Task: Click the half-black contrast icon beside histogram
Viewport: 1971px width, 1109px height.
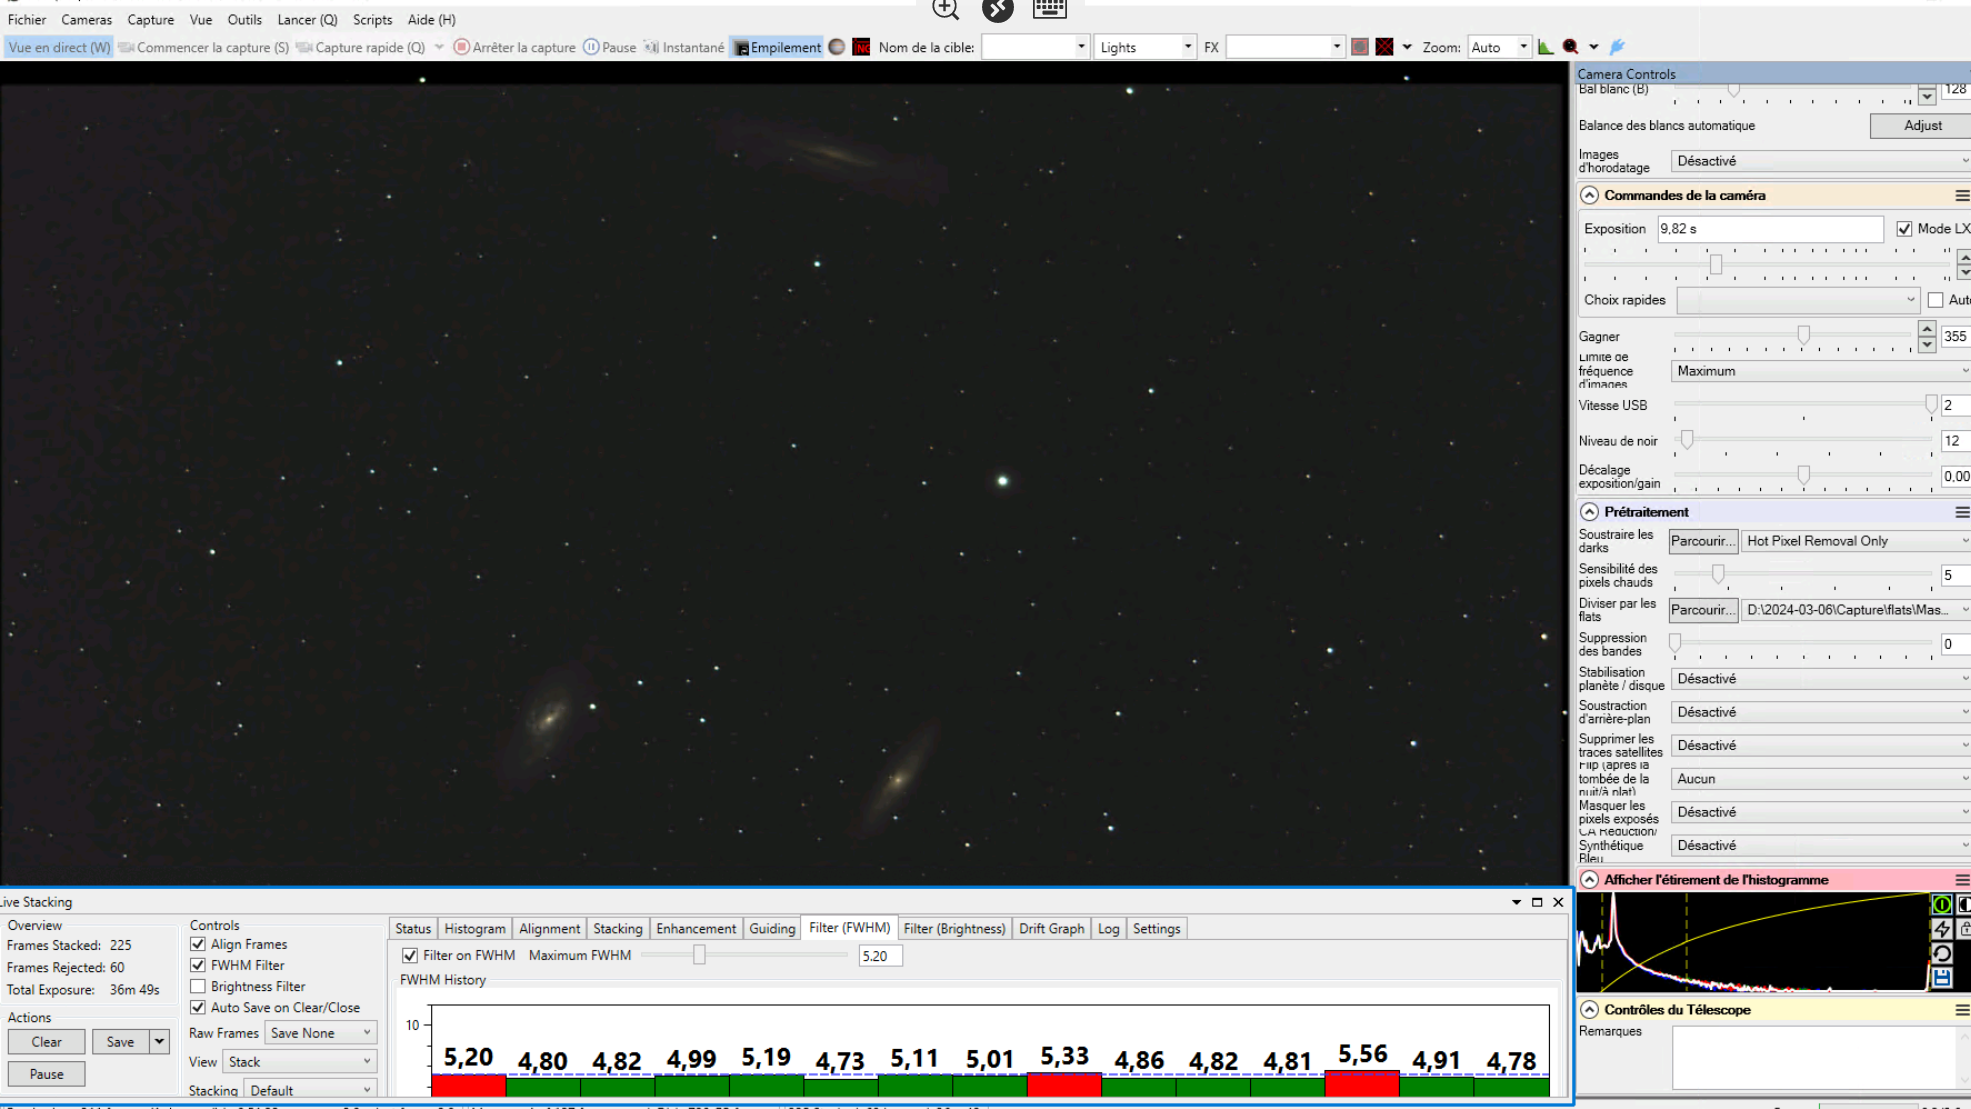Action: (1963, 904)
